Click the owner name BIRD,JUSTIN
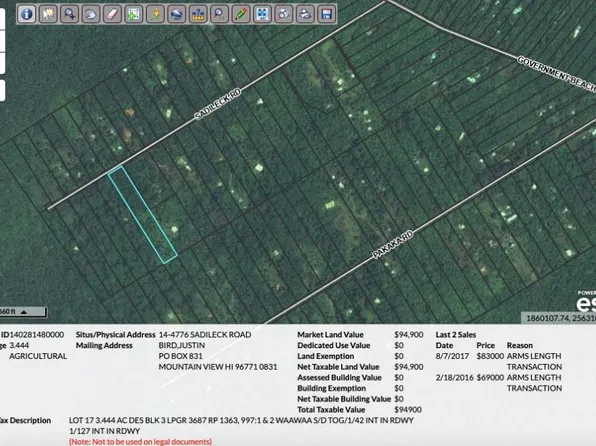The image size is (596, 446). [x=182, y=345]
